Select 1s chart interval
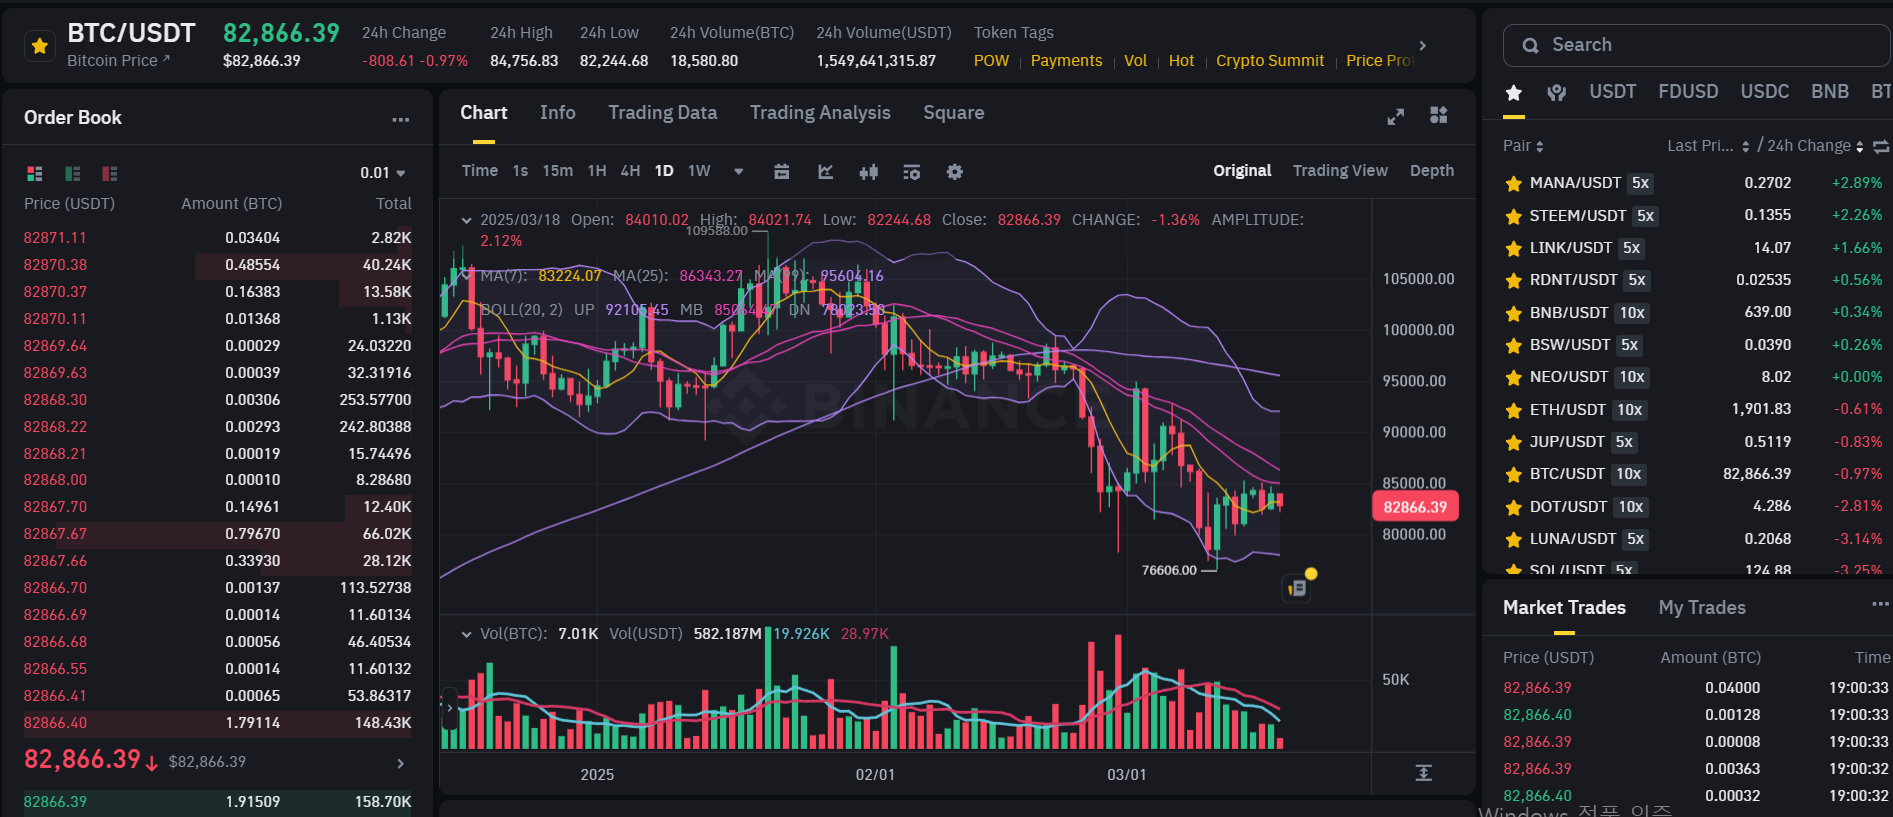 pos(520,171)
